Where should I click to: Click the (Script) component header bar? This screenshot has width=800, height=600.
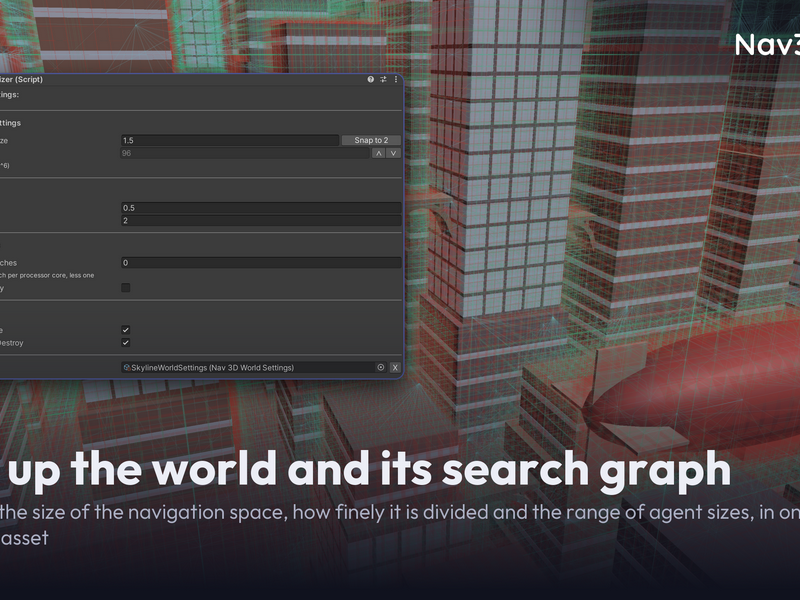tap(201, 79)
